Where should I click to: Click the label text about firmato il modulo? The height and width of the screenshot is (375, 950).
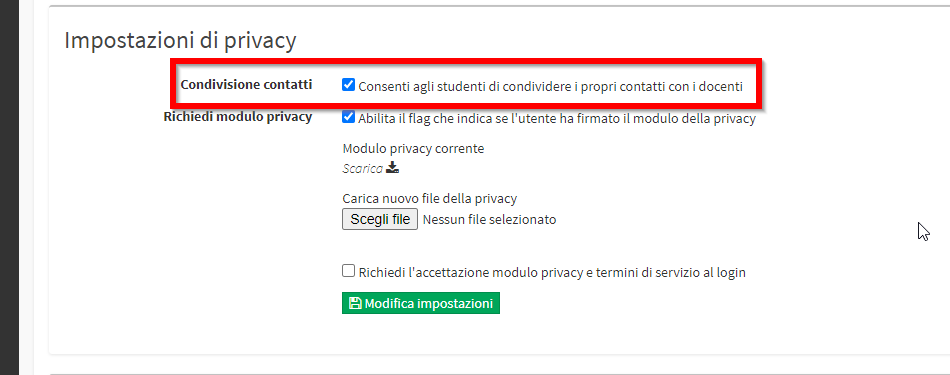[x=557, y=119]
